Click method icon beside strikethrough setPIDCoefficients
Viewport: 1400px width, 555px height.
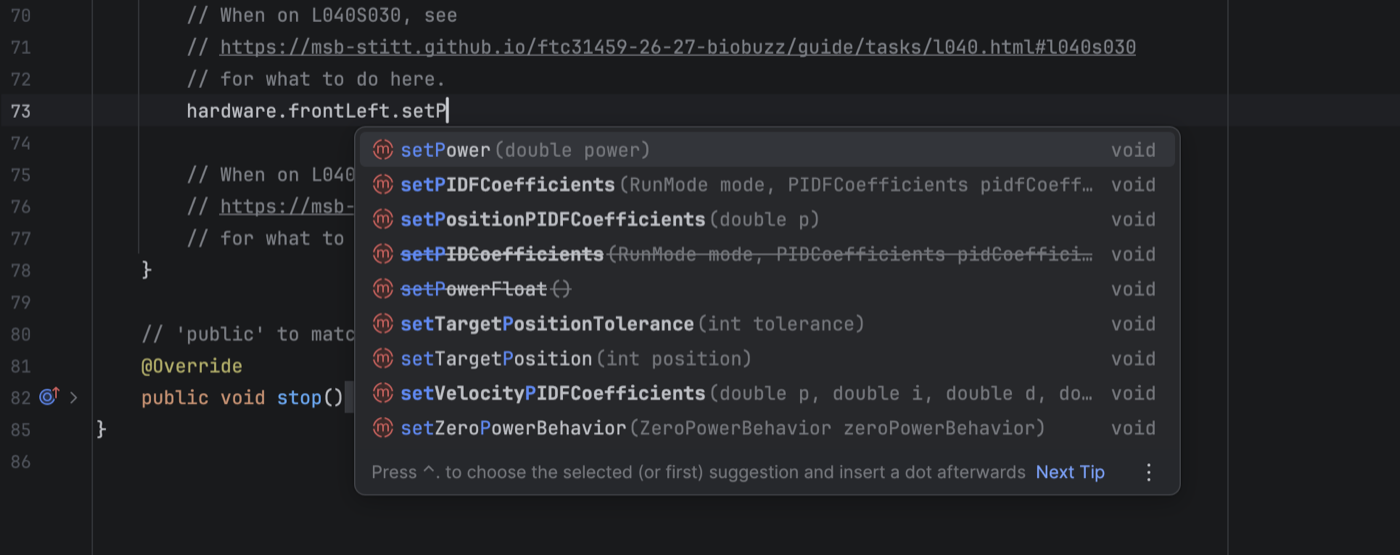click(x=382, y=255)
